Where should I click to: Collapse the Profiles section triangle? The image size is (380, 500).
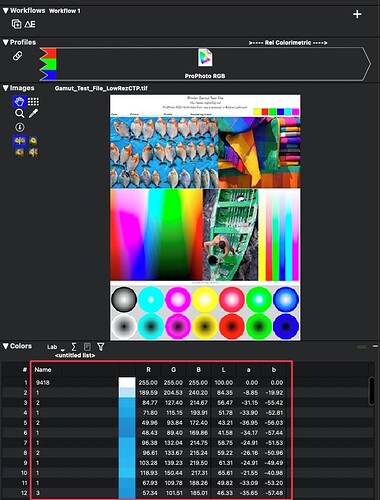coord(5,42)
